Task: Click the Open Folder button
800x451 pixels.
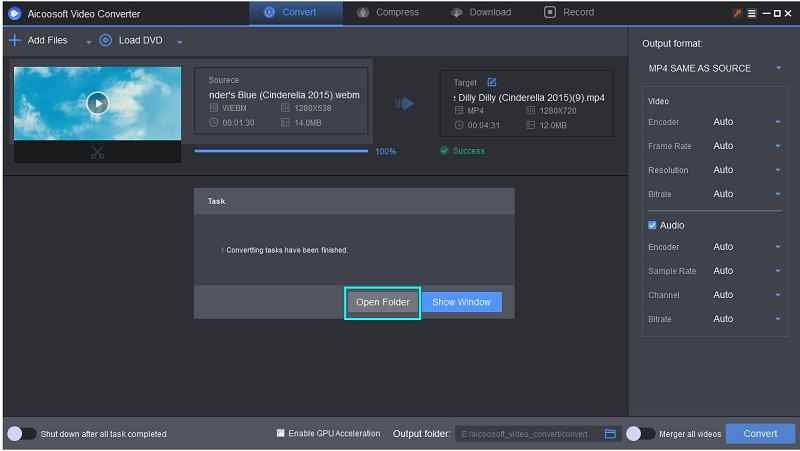Action: coord(383,302)
